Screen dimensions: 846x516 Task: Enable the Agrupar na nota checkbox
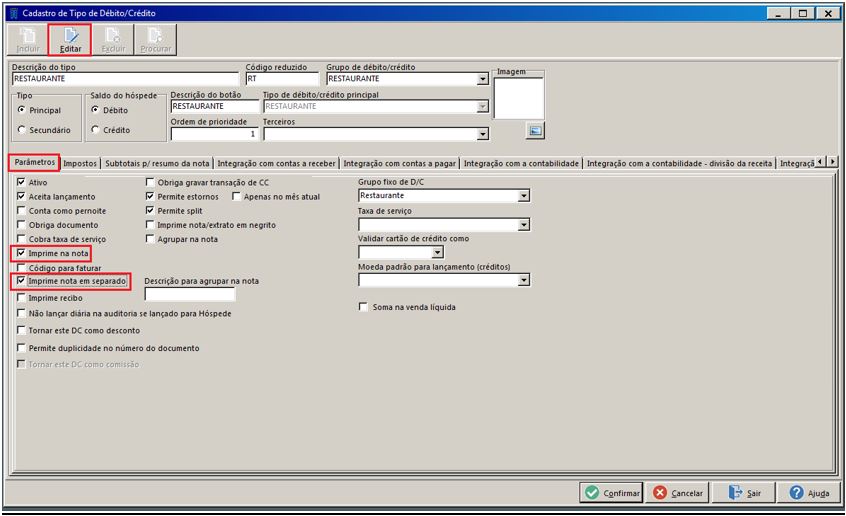click(x=150, y=238)
